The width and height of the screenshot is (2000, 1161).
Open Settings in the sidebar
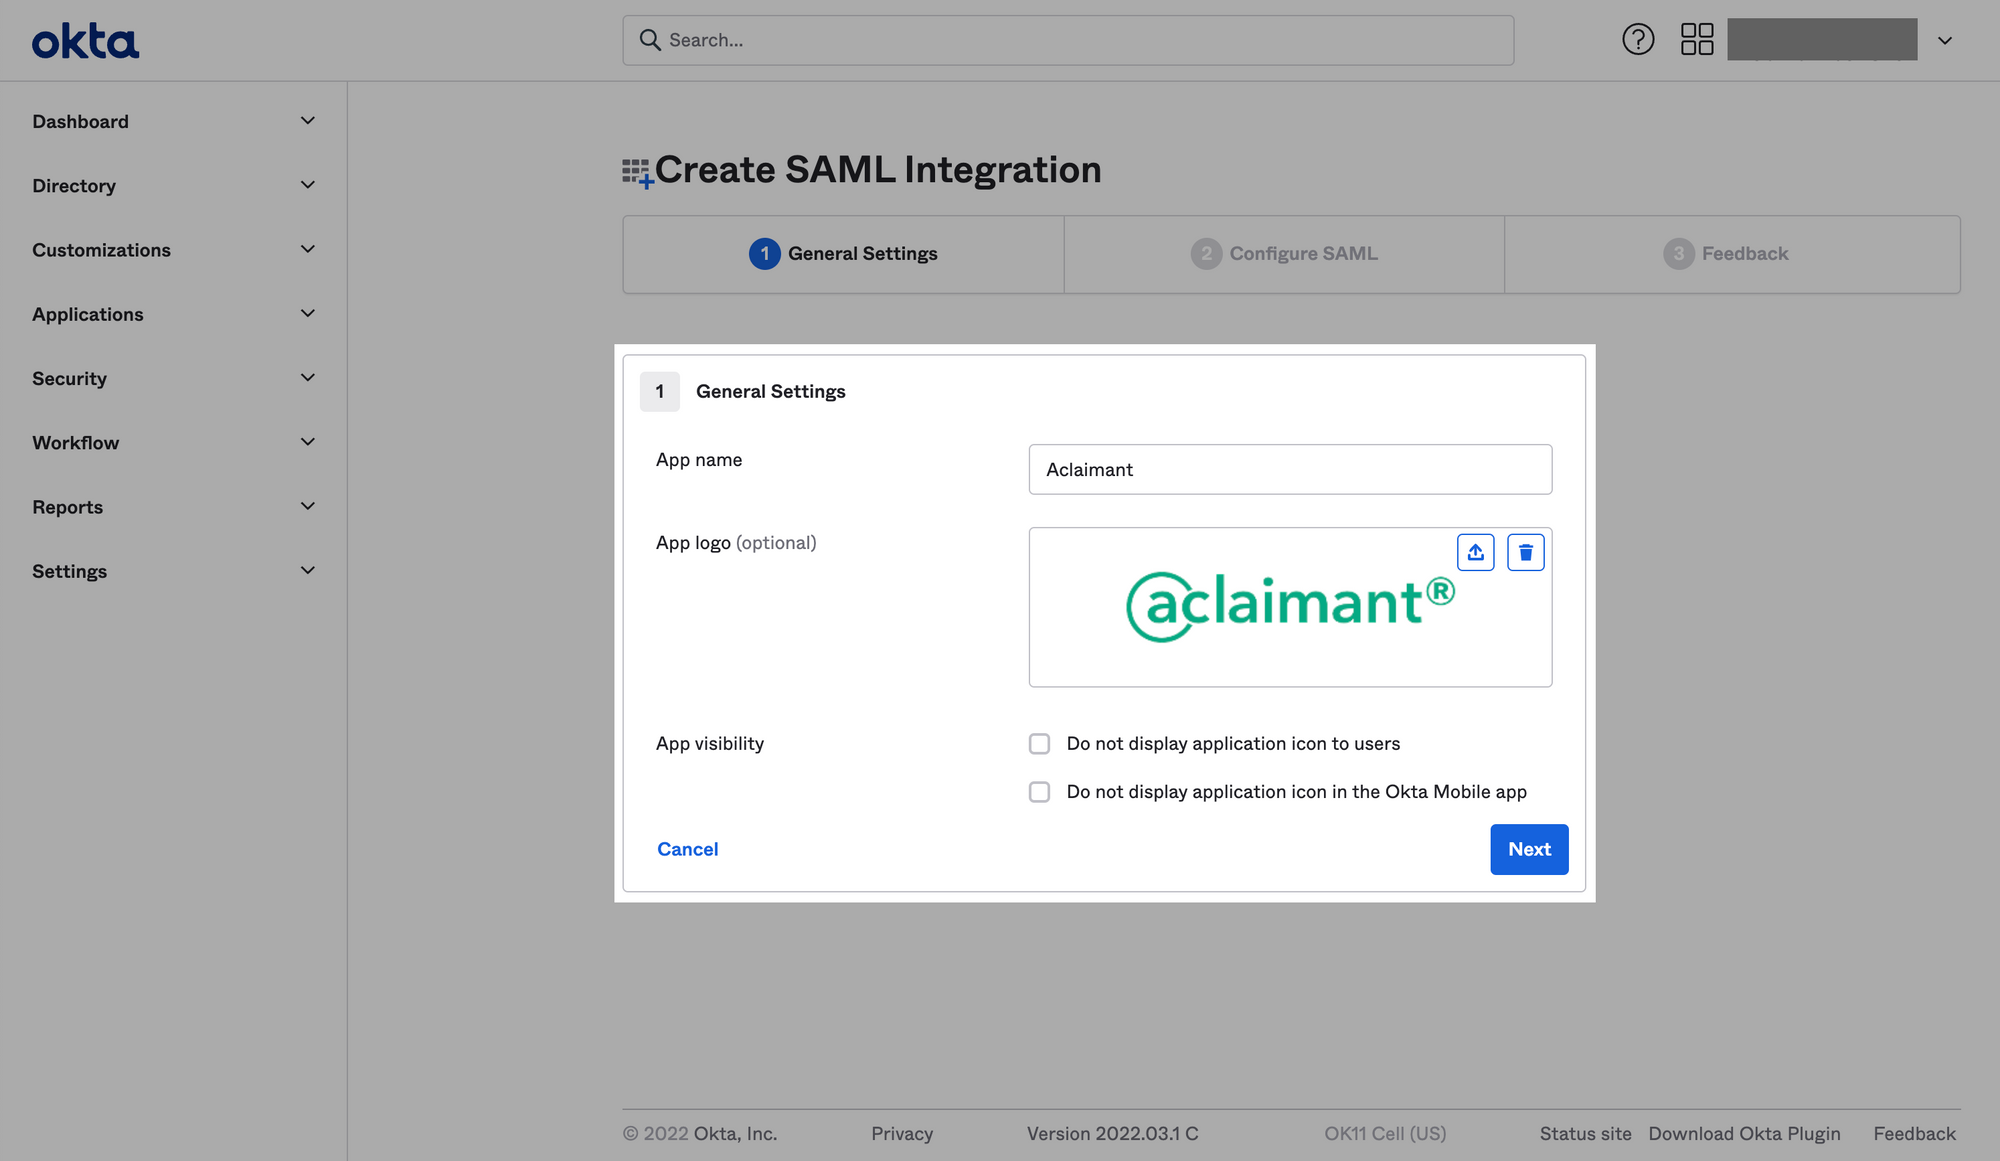[69, 572]
